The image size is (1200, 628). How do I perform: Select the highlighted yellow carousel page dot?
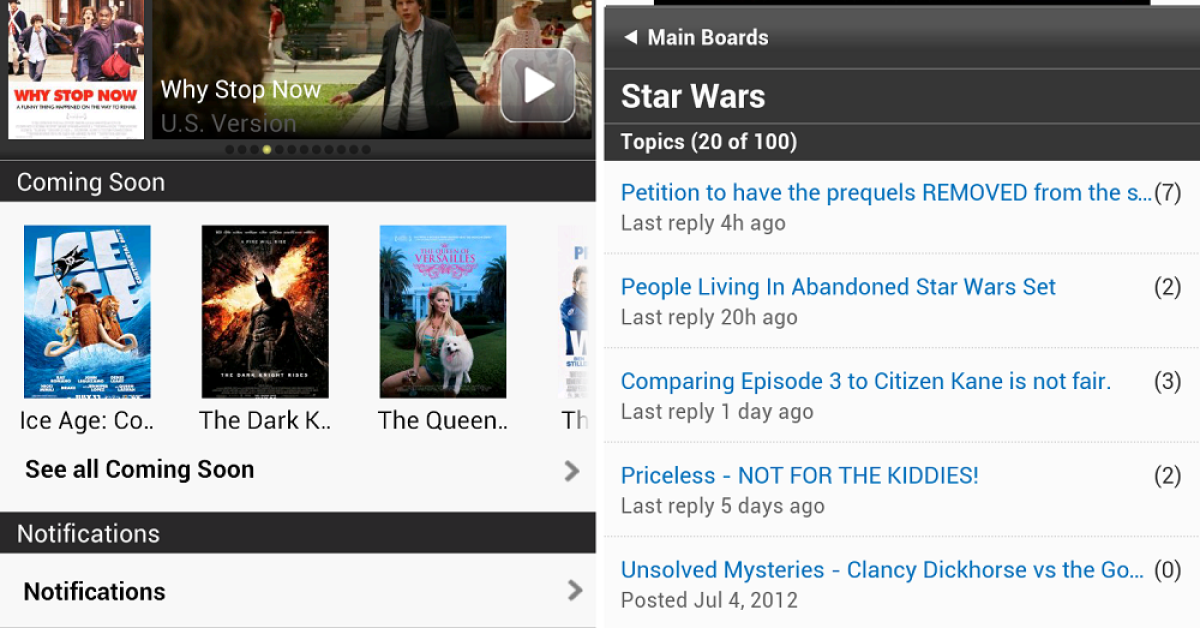coord(267,150)
